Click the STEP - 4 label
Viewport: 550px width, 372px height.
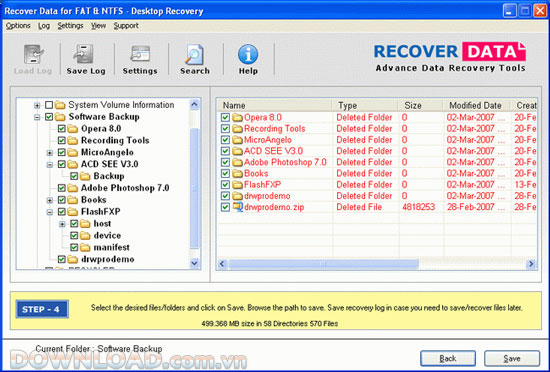(42, 309)
